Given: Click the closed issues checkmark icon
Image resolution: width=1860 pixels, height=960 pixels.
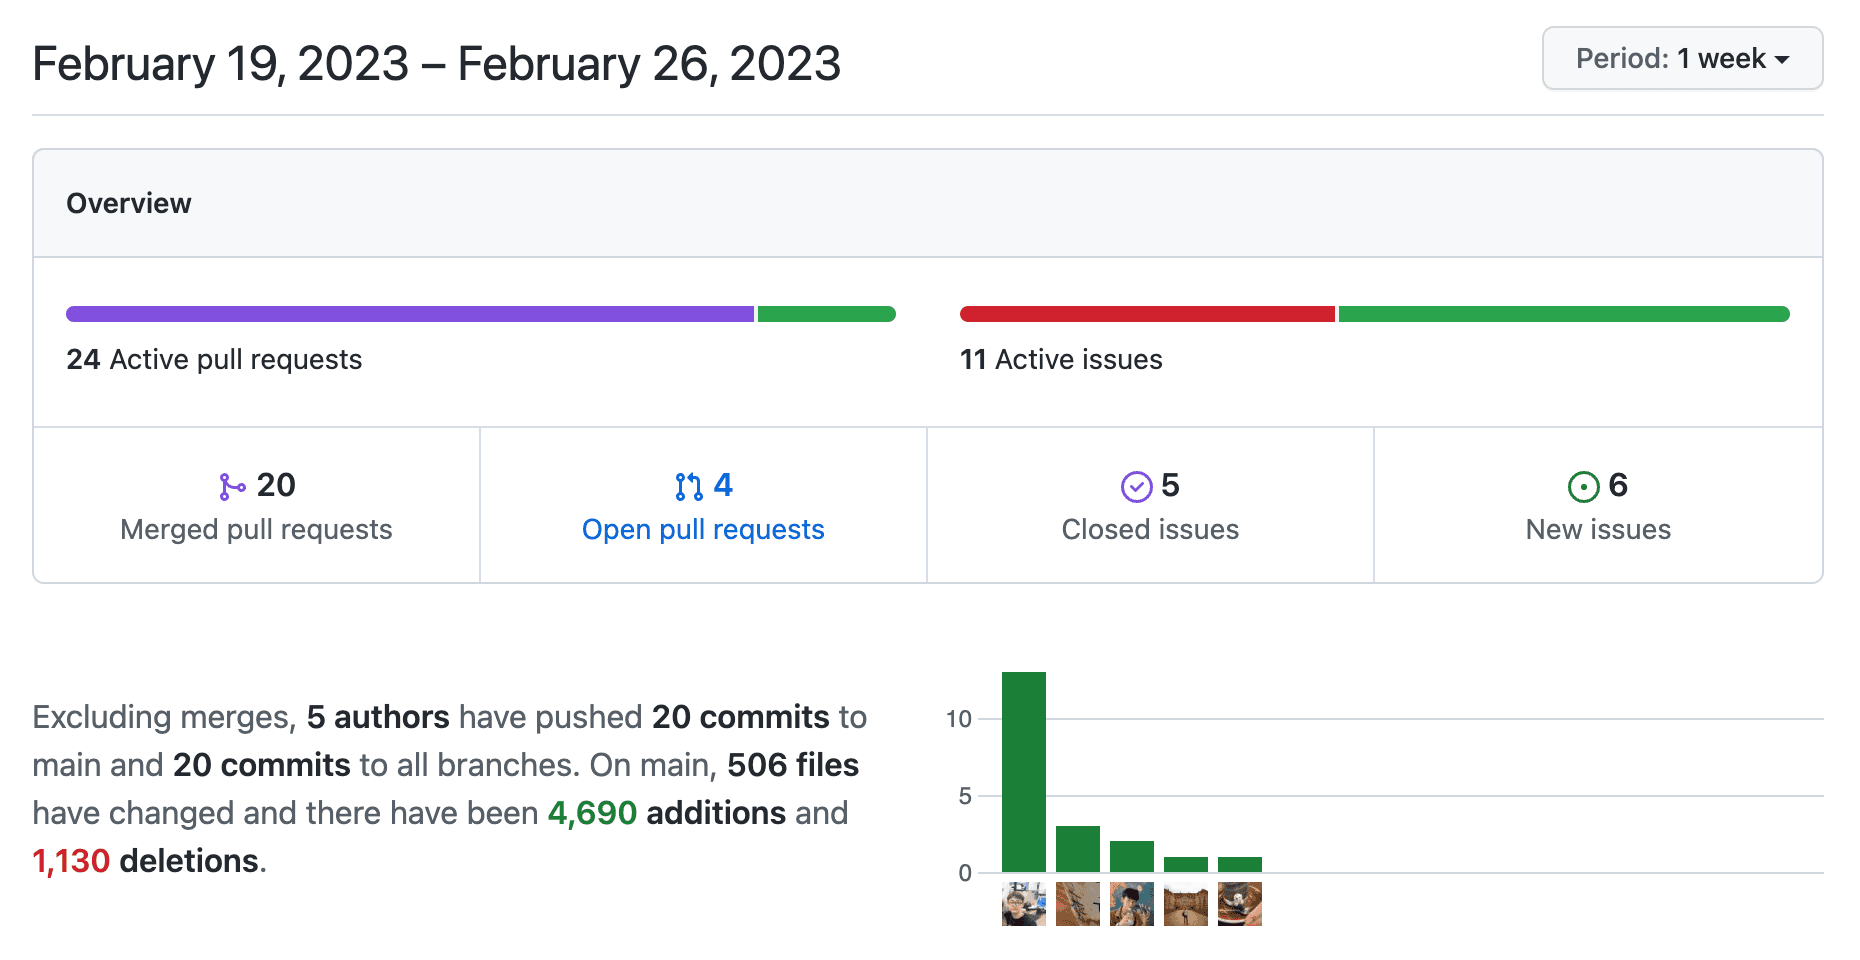Looking at the screenshot, I should click(x=1136, y=487).
